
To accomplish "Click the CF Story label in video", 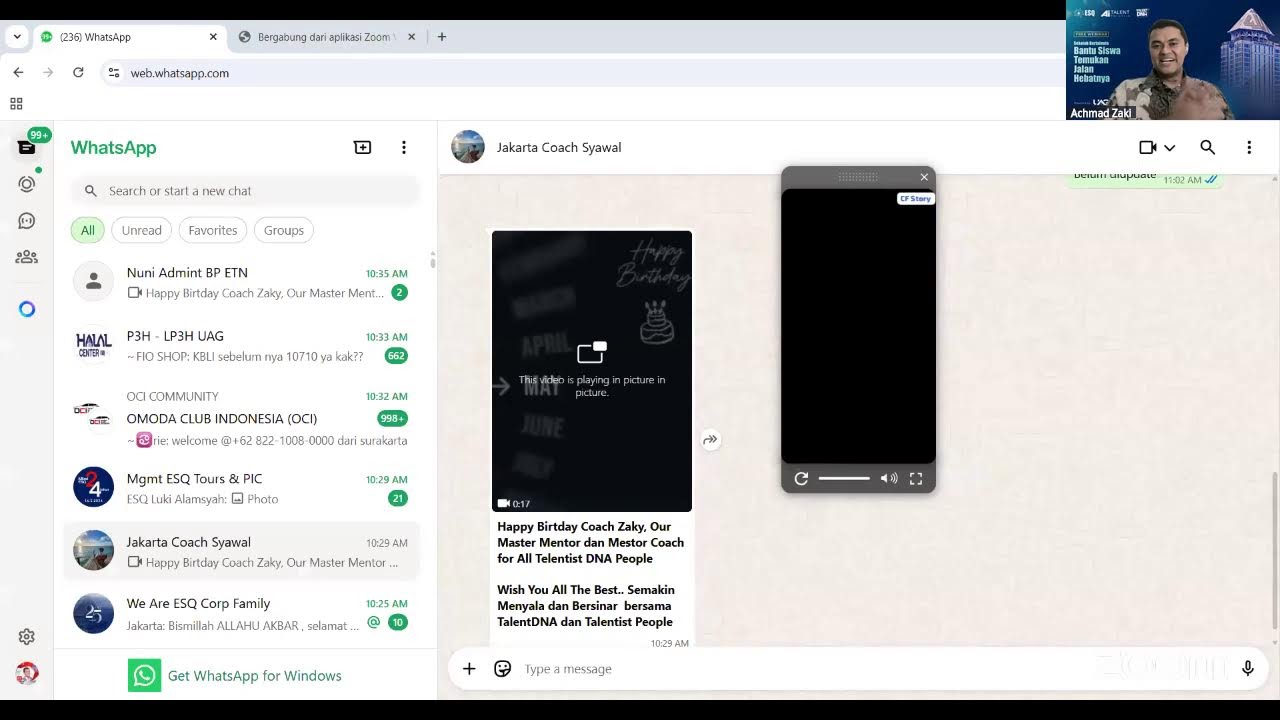I will click(915, 199).
